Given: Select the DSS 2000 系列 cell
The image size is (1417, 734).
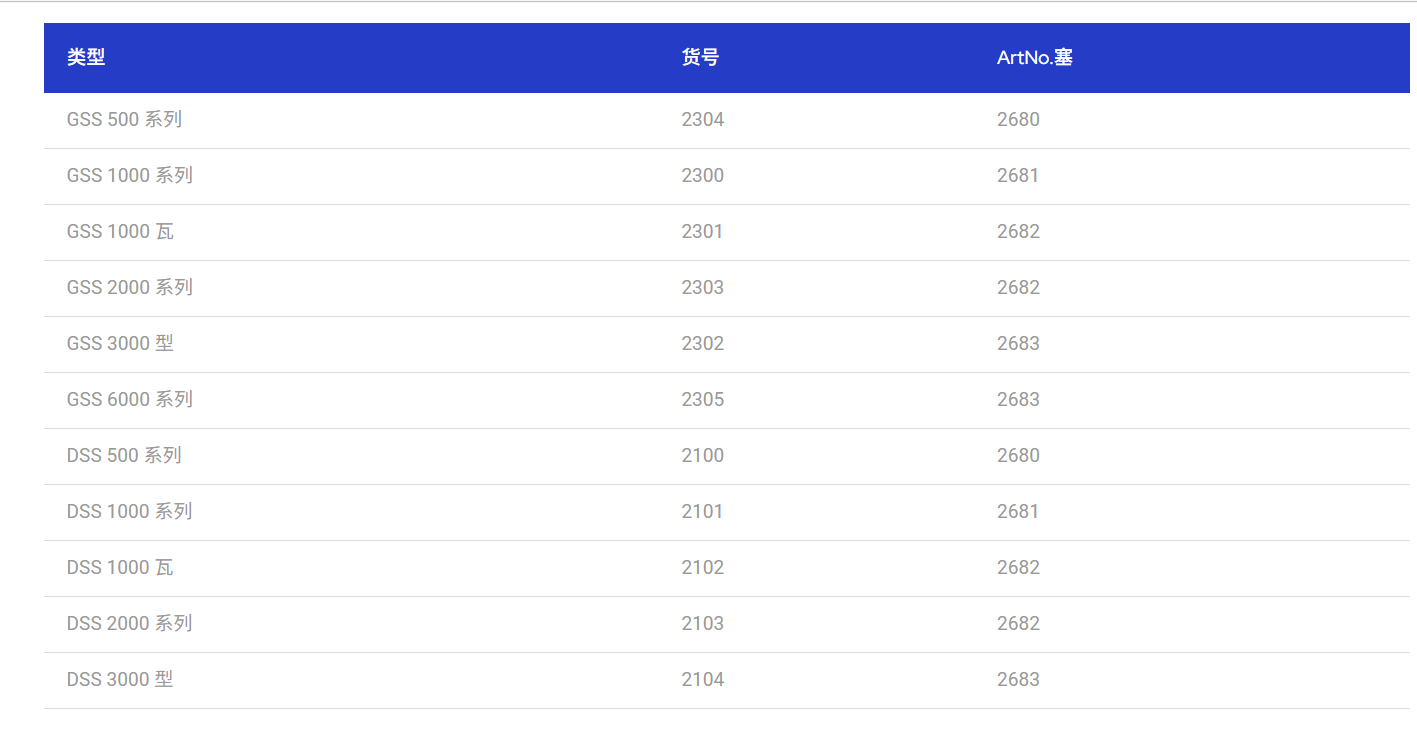Looking at the screenshot, I should point(129,624).
